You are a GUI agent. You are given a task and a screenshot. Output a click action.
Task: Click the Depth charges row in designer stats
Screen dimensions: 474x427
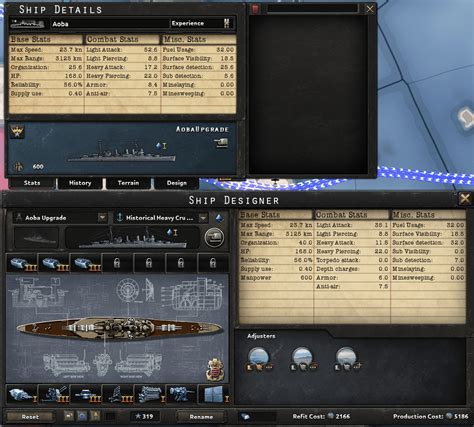point(352,269)
